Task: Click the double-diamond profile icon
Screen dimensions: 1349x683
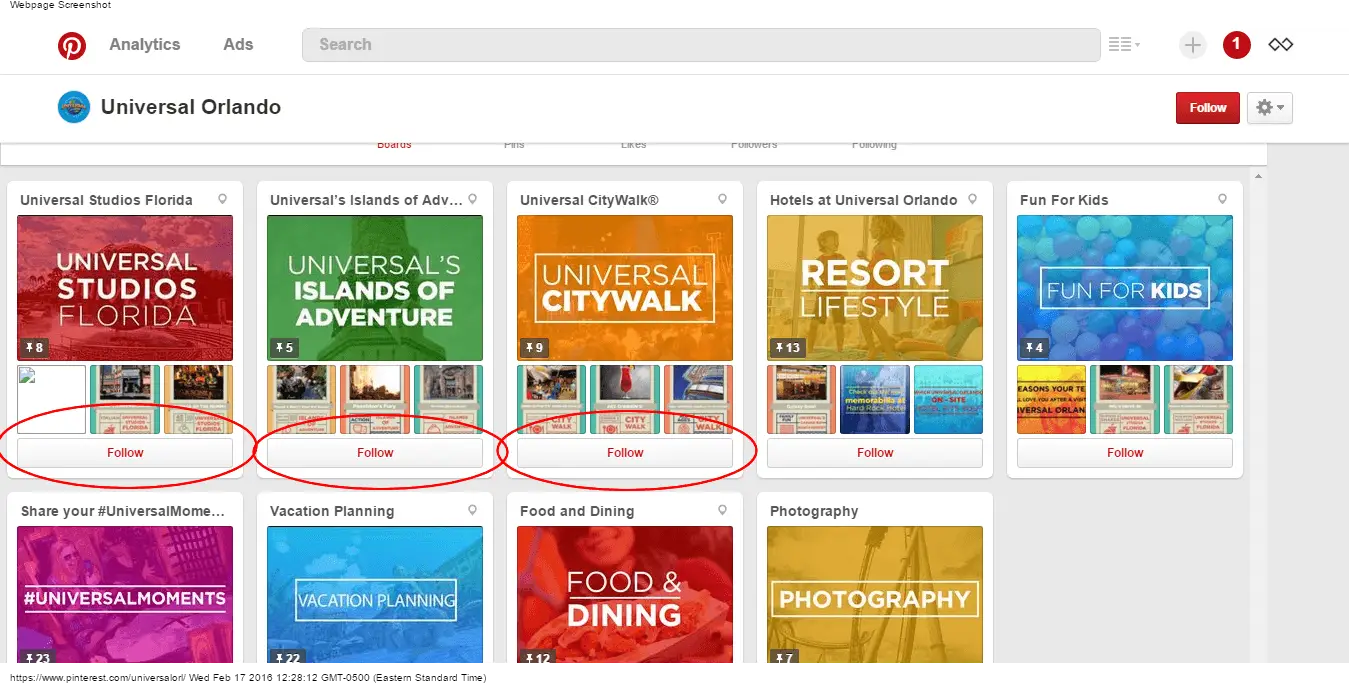Action: [1281, 45]
